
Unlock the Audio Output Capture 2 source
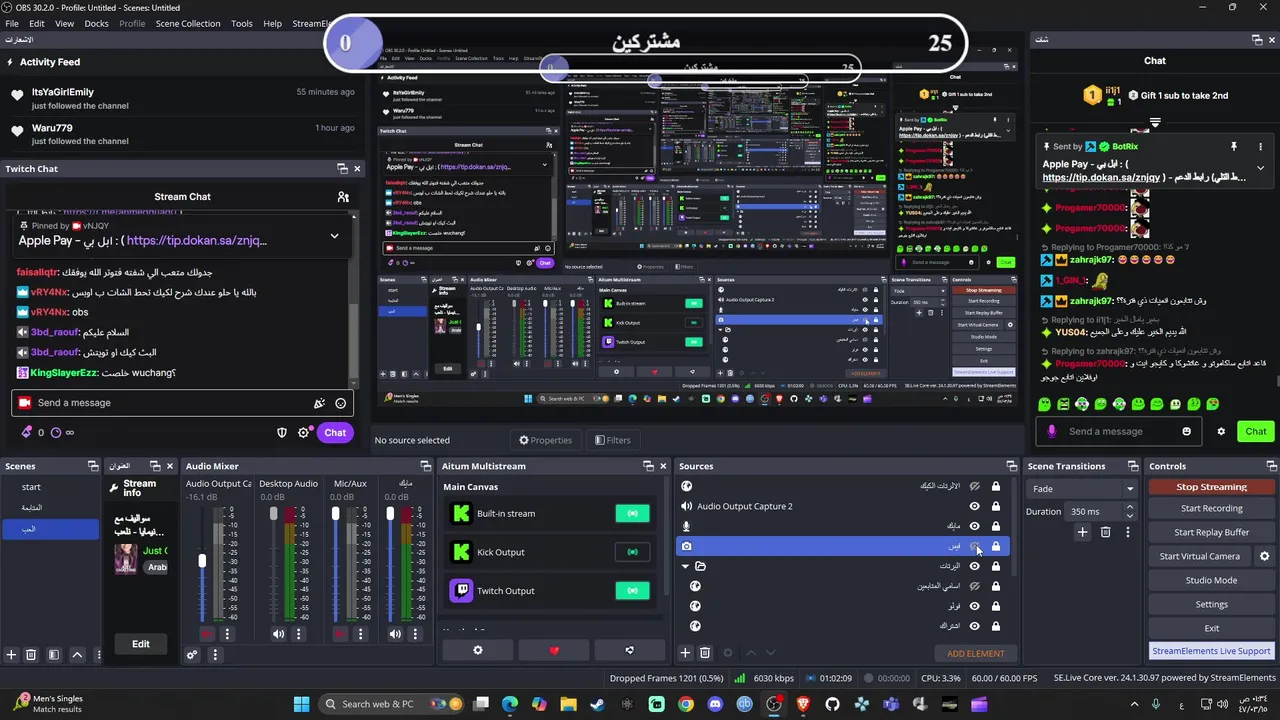[x=996, y=506]
